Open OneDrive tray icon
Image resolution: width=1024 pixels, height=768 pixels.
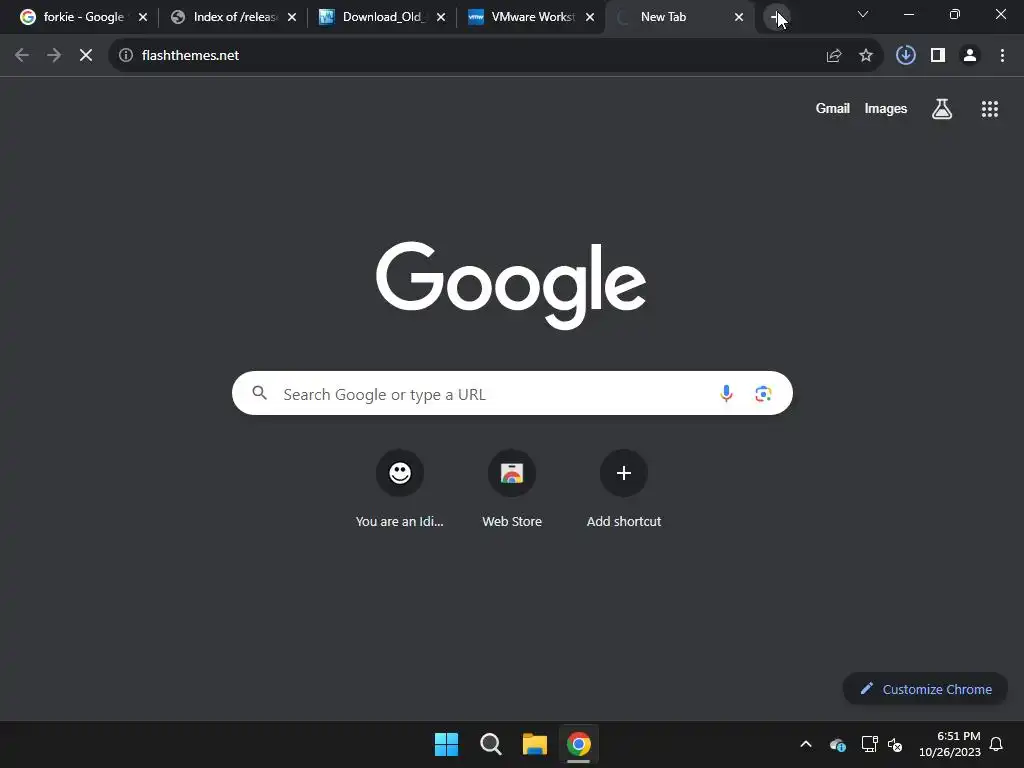838,744
